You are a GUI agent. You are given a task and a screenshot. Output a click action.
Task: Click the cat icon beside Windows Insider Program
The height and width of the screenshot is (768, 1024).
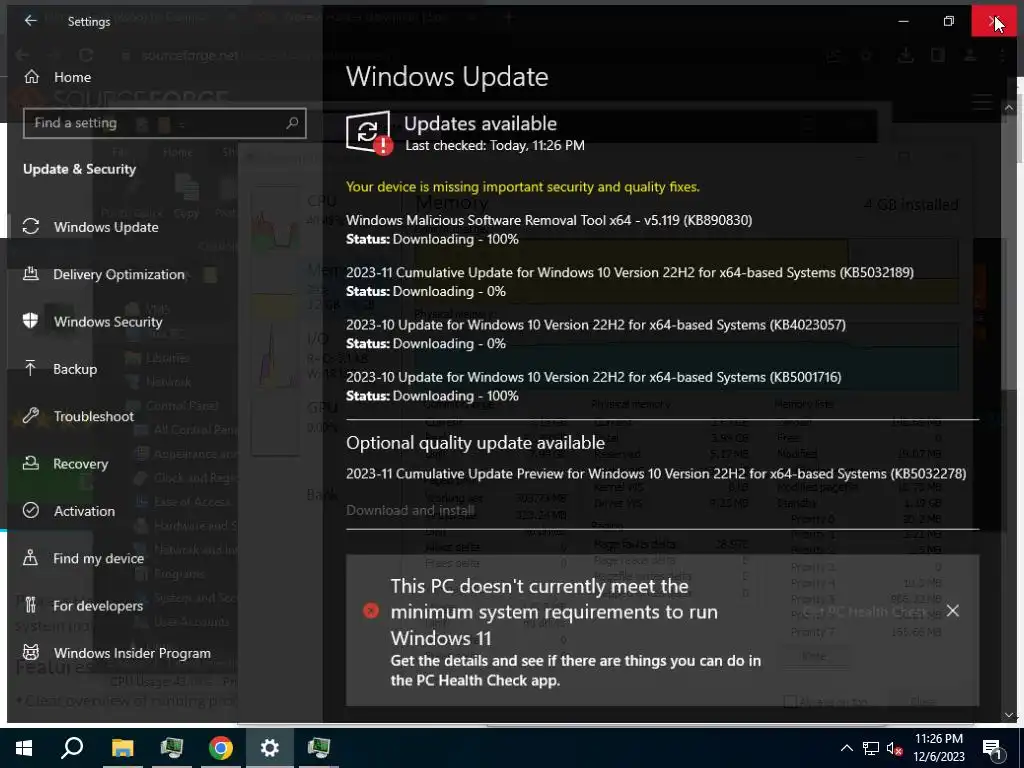coord(31,652)
